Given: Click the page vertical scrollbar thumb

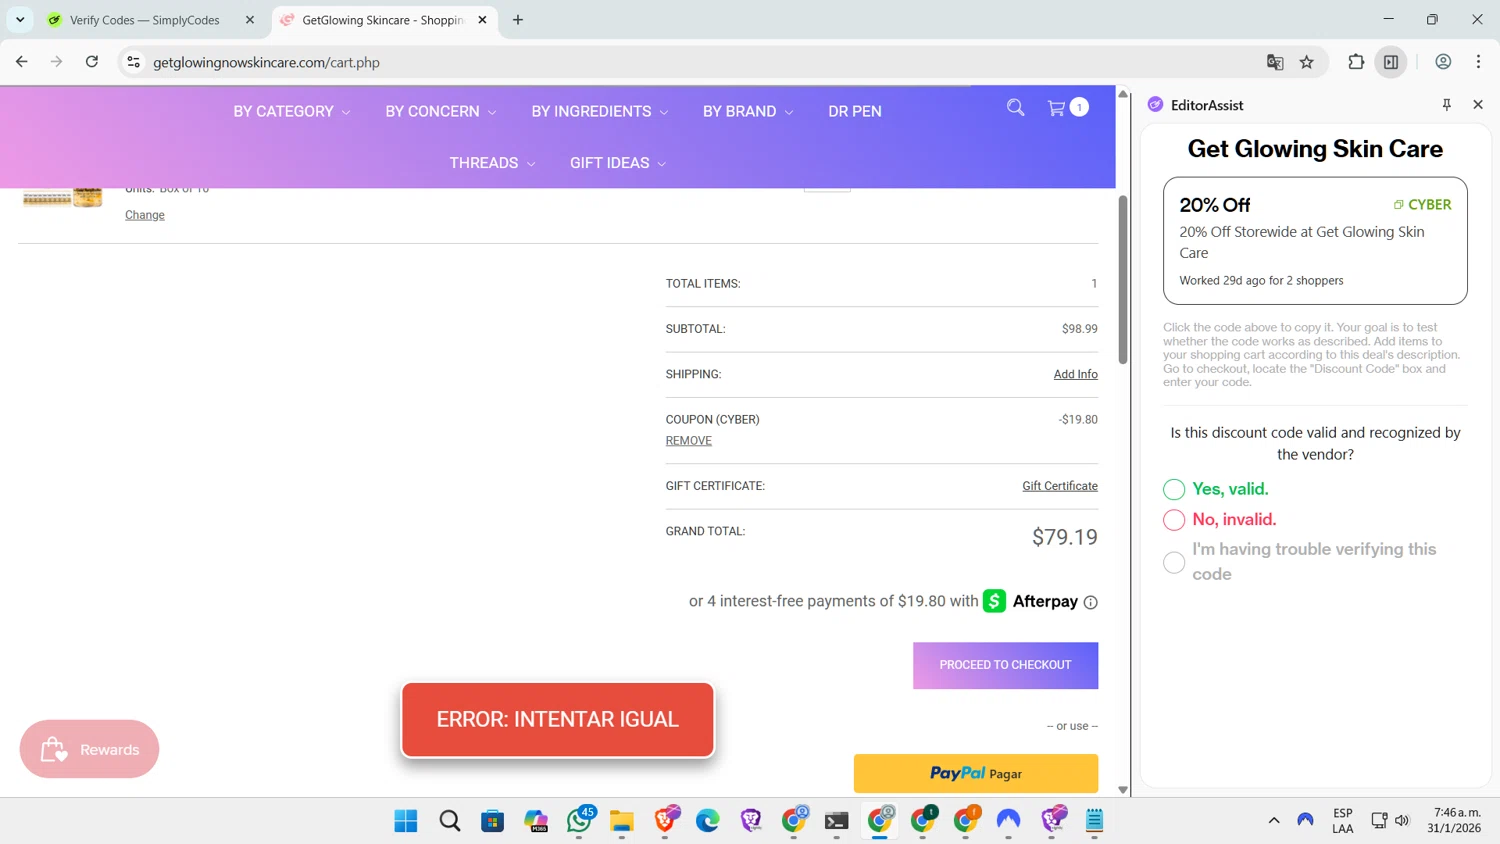Looking at the screenshot, I should point(1123,280).
